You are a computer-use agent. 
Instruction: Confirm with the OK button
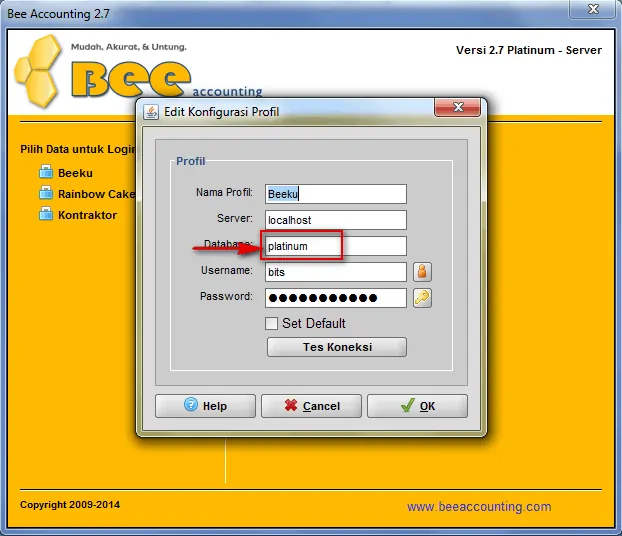tap(417, 406)
